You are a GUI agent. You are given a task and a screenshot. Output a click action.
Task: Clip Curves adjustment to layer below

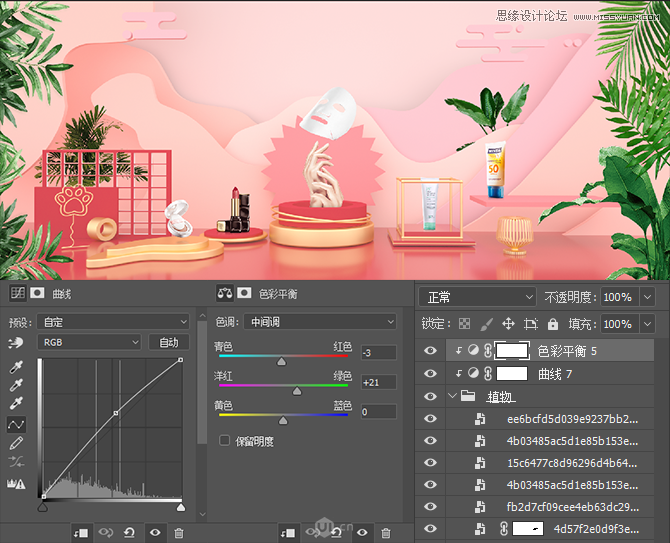(x=81, y=533)
